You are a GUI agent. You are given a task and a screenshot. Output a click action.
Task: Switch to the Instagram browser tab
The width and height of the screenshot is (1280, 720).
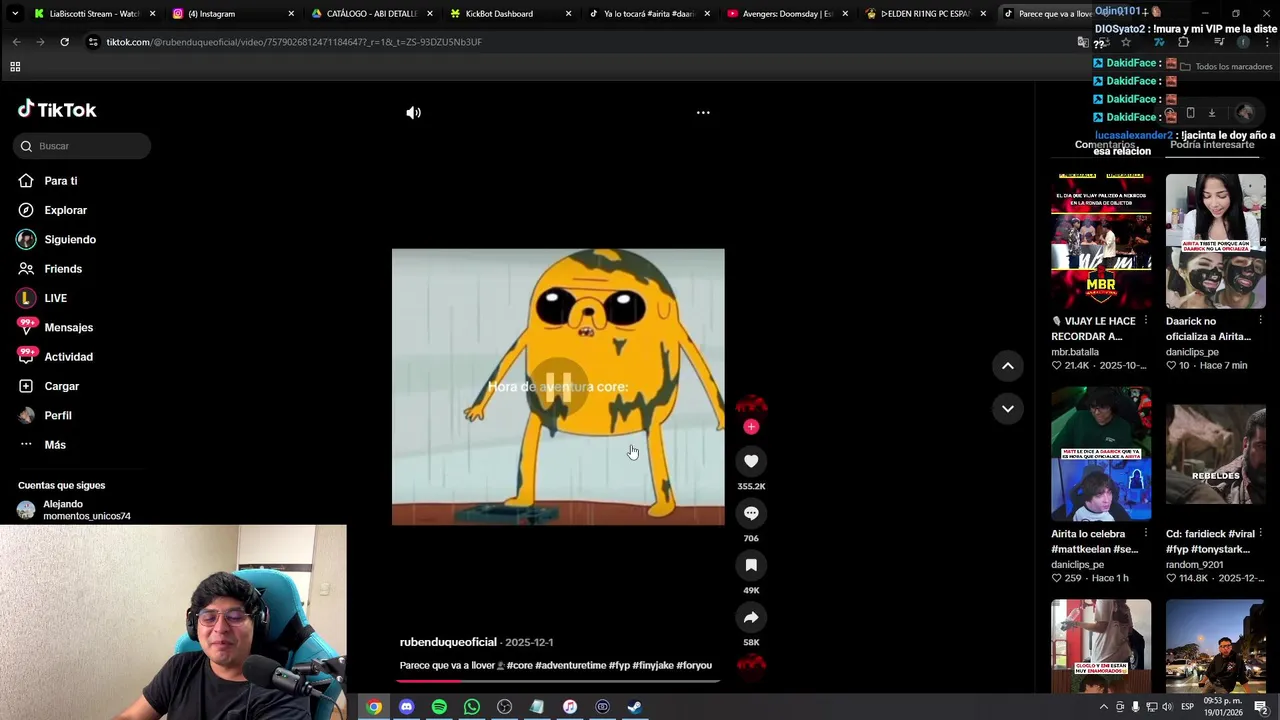(x=233, y=14)
